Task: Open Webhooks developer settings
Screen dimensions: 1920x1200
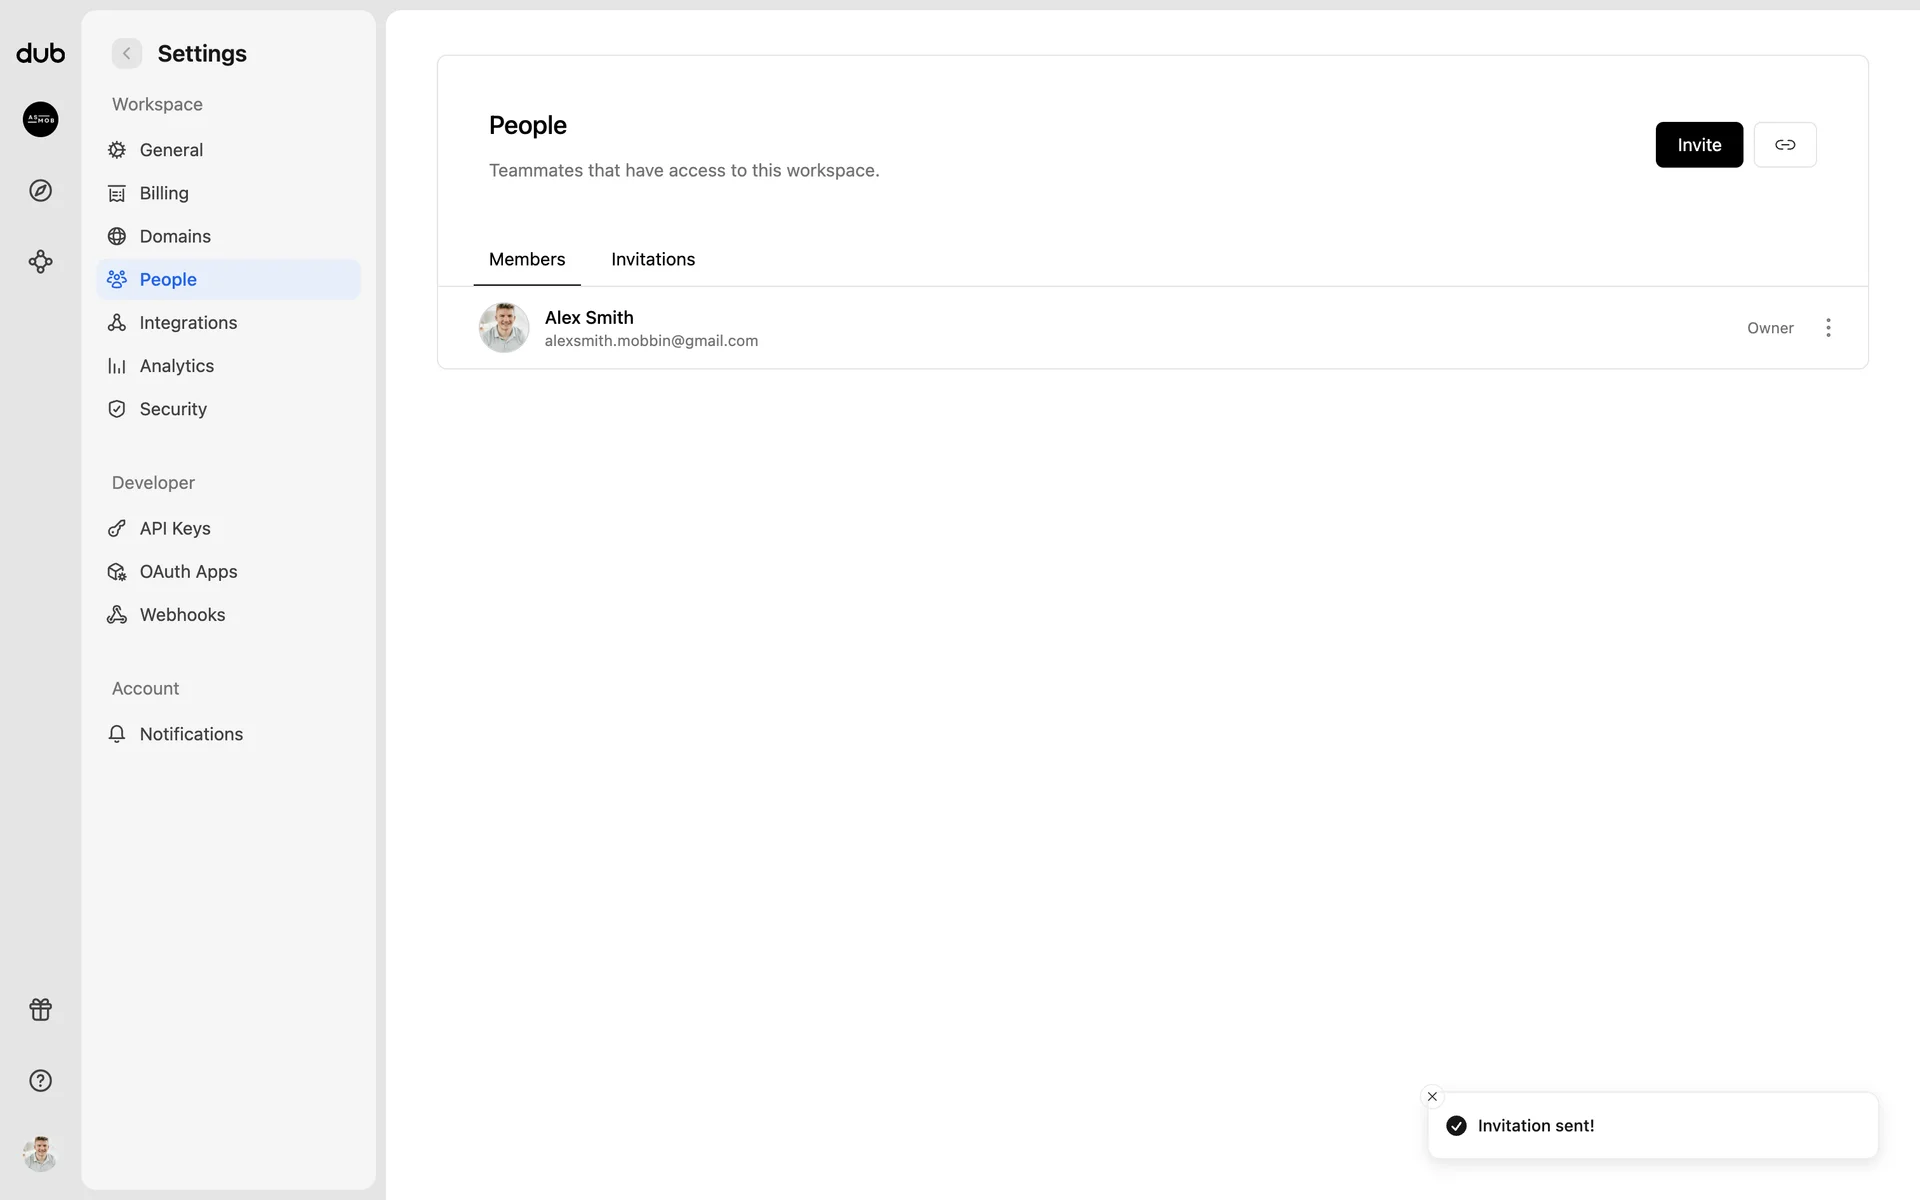Action: 182,615
